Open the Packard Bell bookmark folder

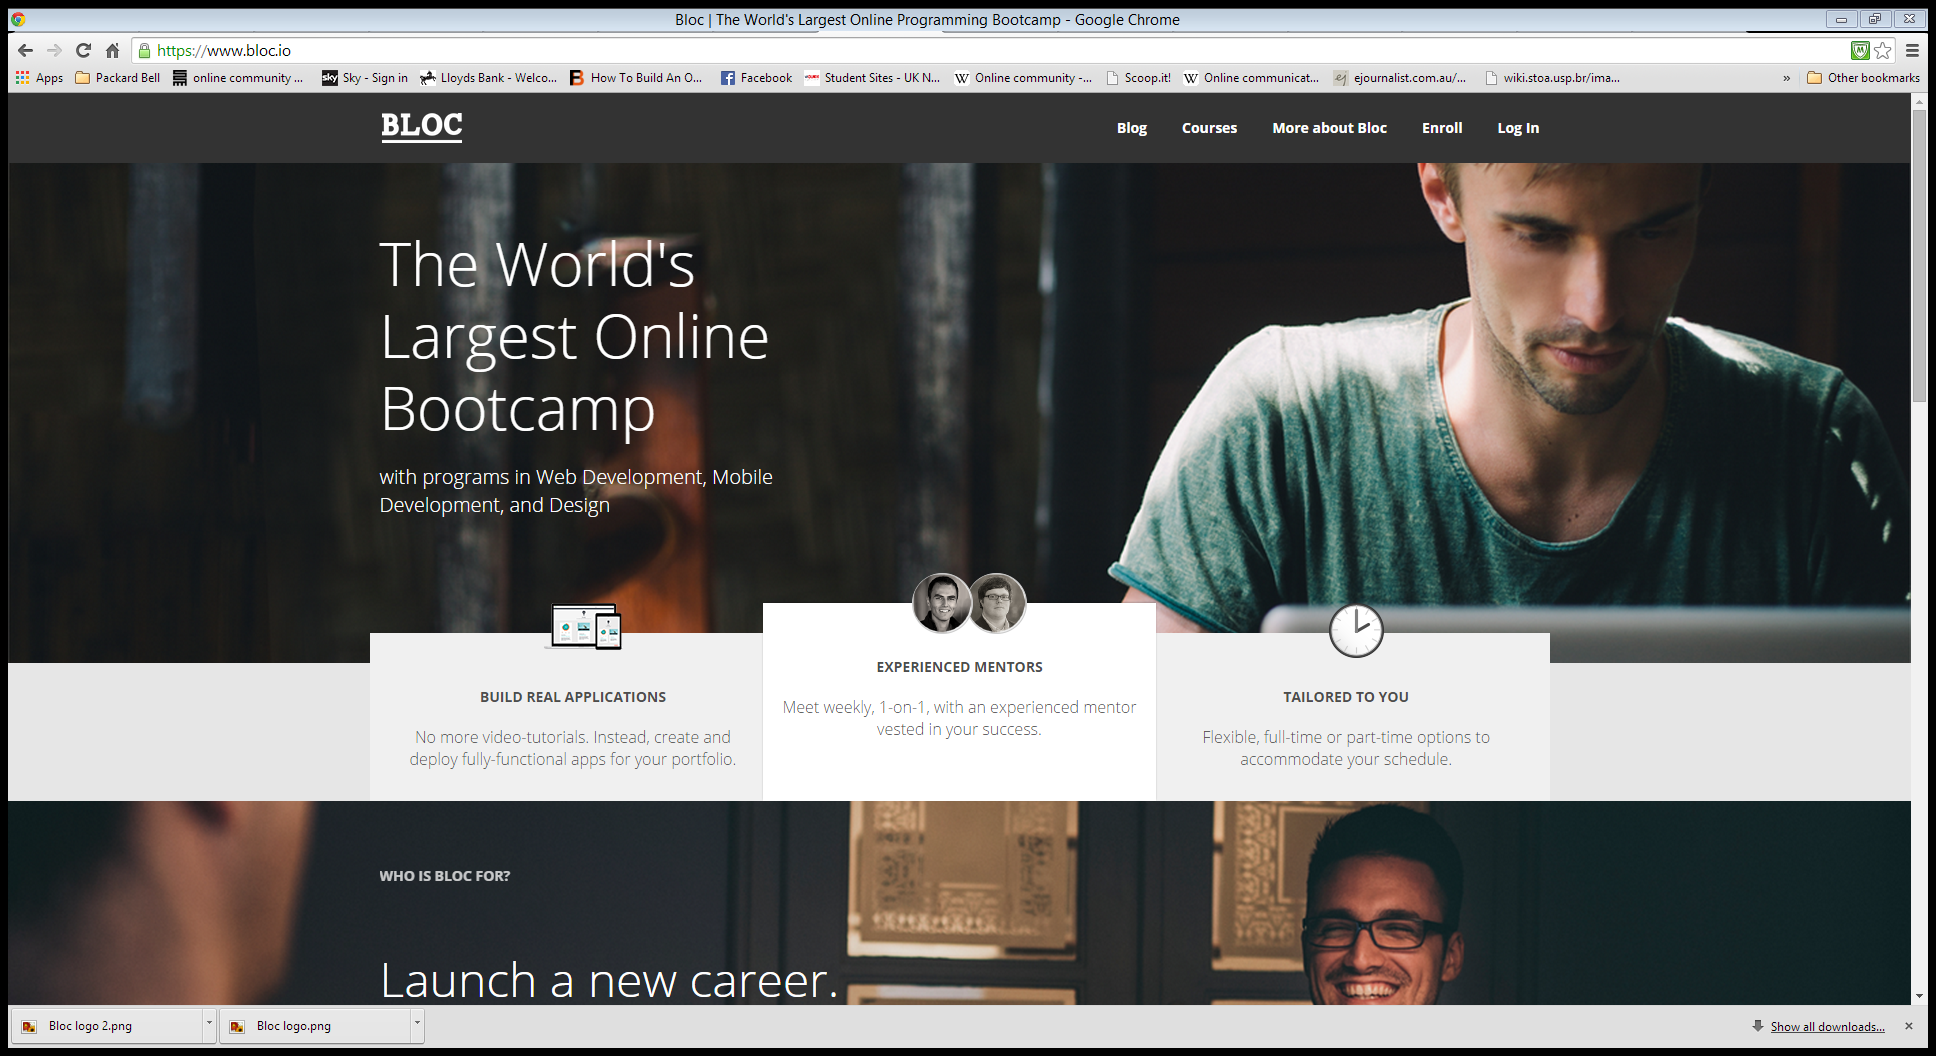117,77
